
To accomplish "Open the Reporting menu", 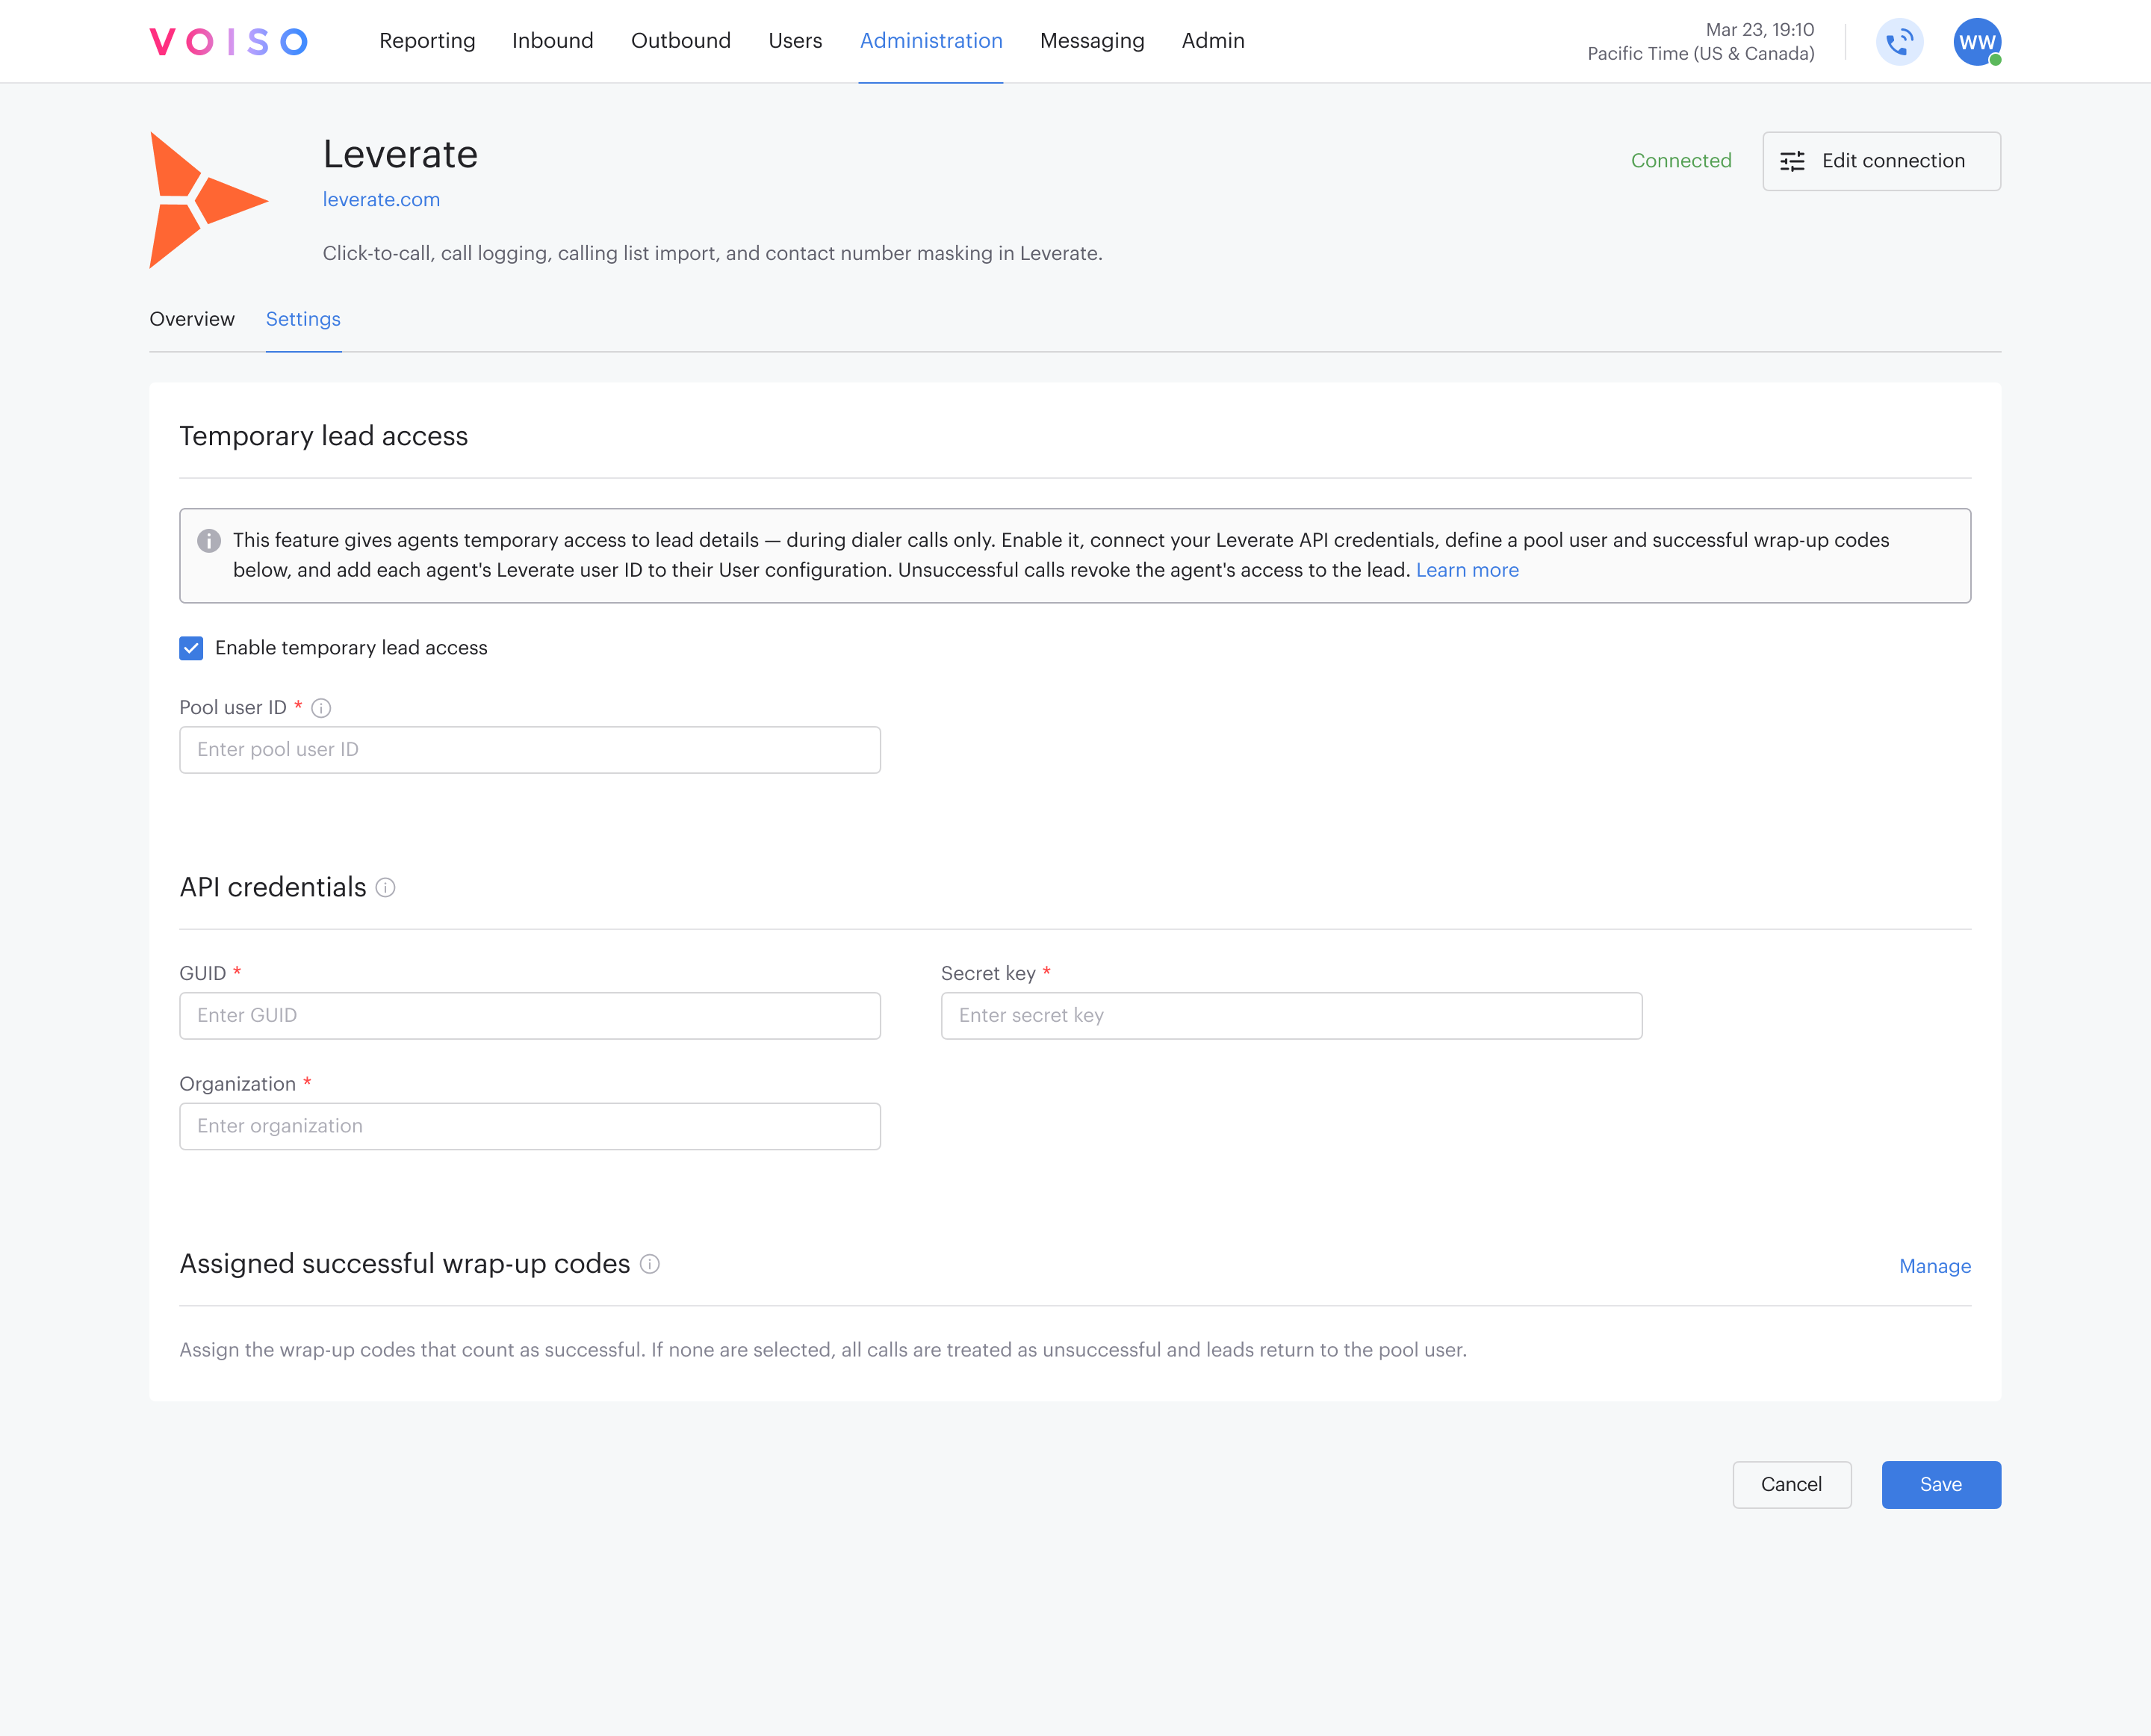I will tap(427, 41).
